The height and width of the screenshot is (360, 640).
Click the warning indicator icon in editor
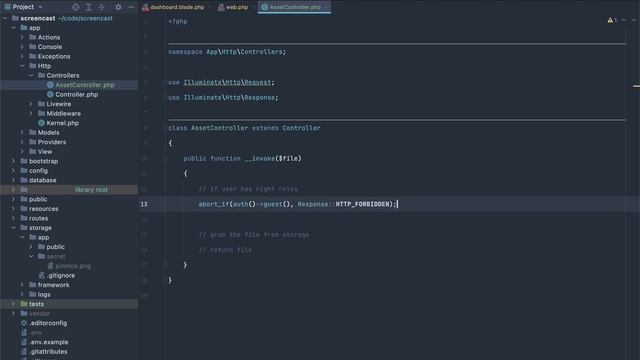[x=610, y=20]
